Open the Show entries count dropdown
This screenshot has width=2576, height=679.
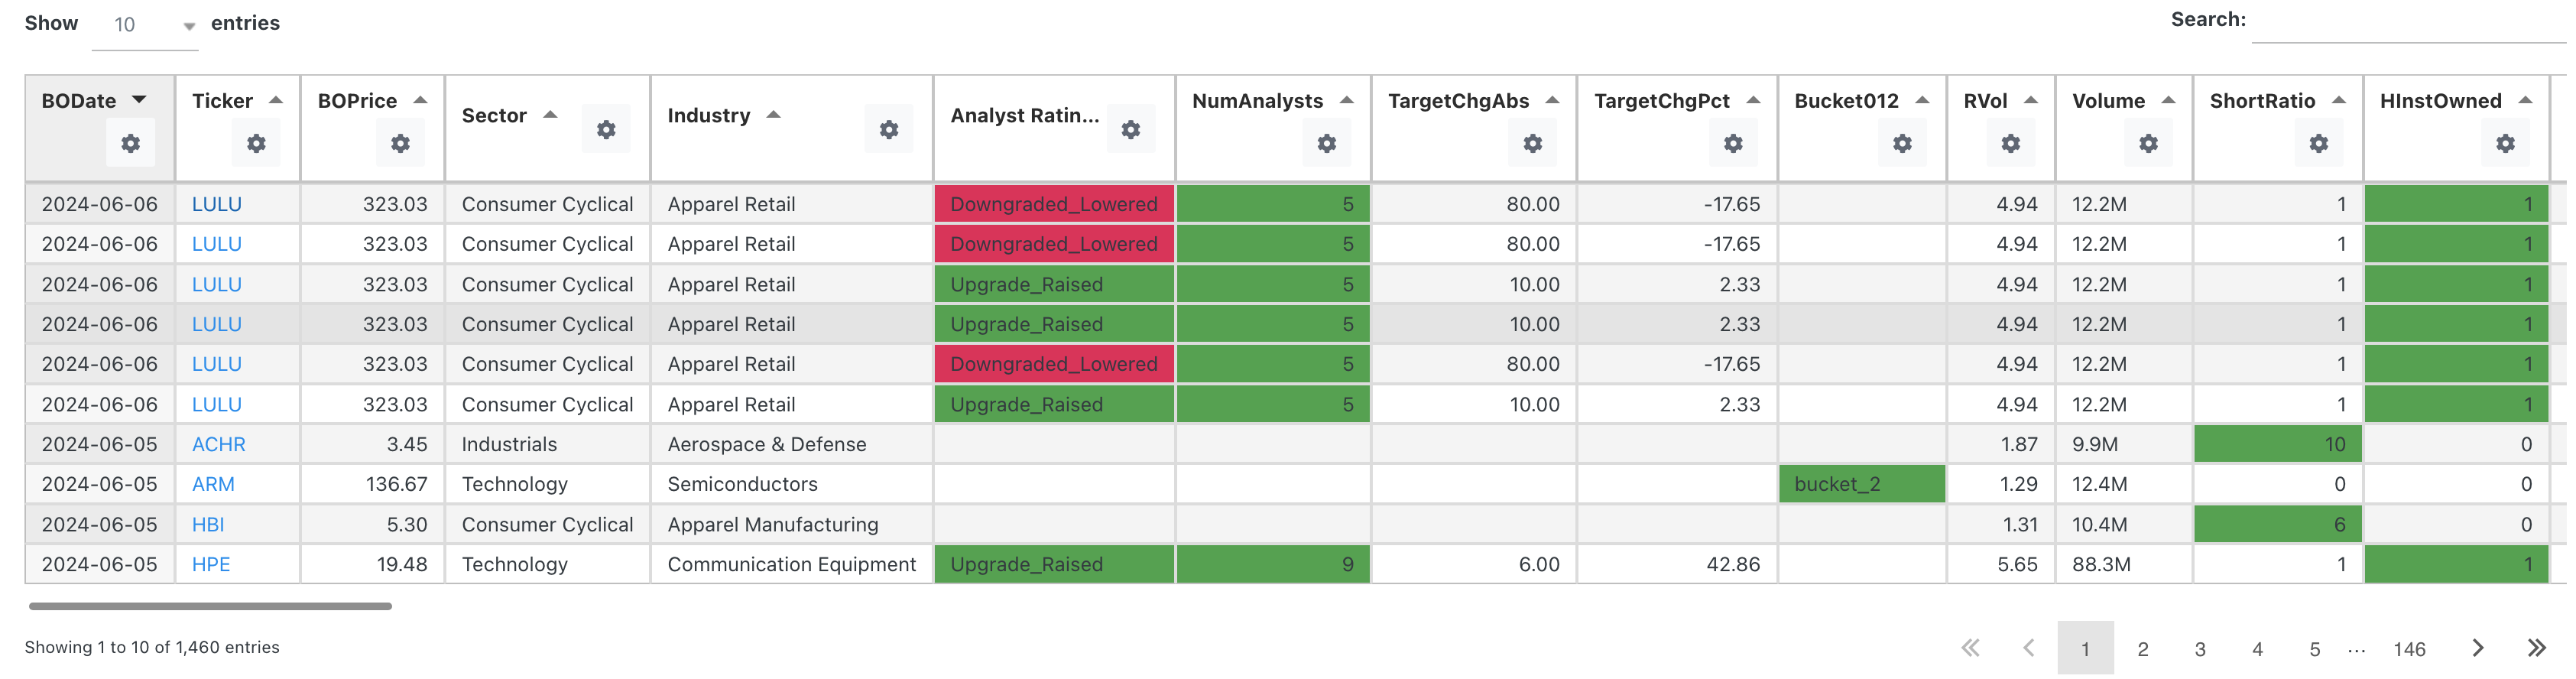point(145,25)
